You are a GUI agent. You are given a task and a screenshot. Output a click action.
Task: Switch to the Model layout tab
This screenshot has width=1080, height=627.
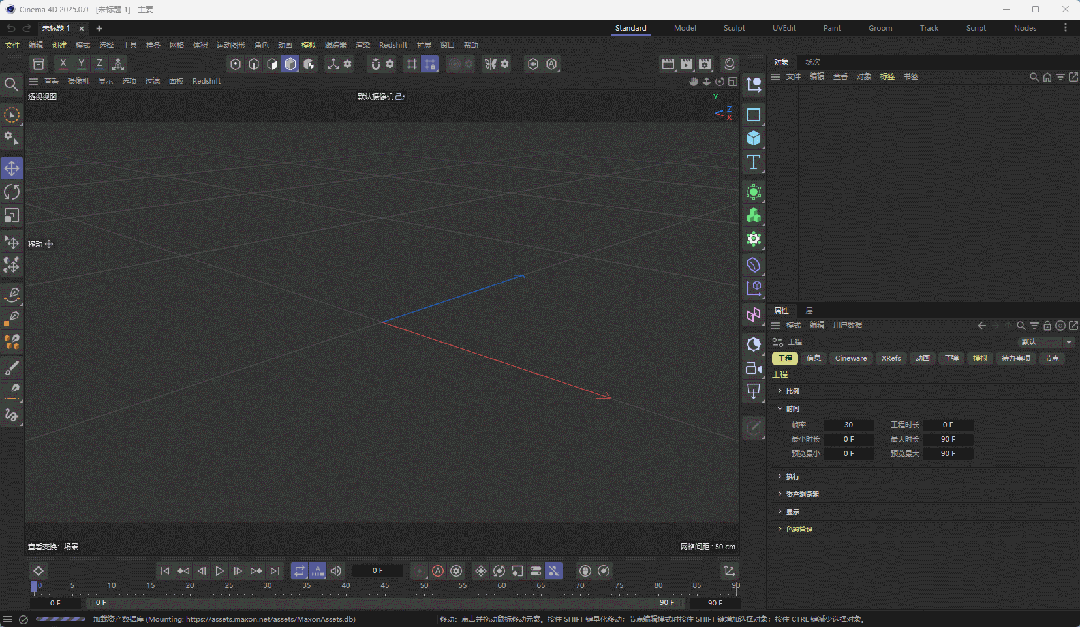tap(685, 28)
